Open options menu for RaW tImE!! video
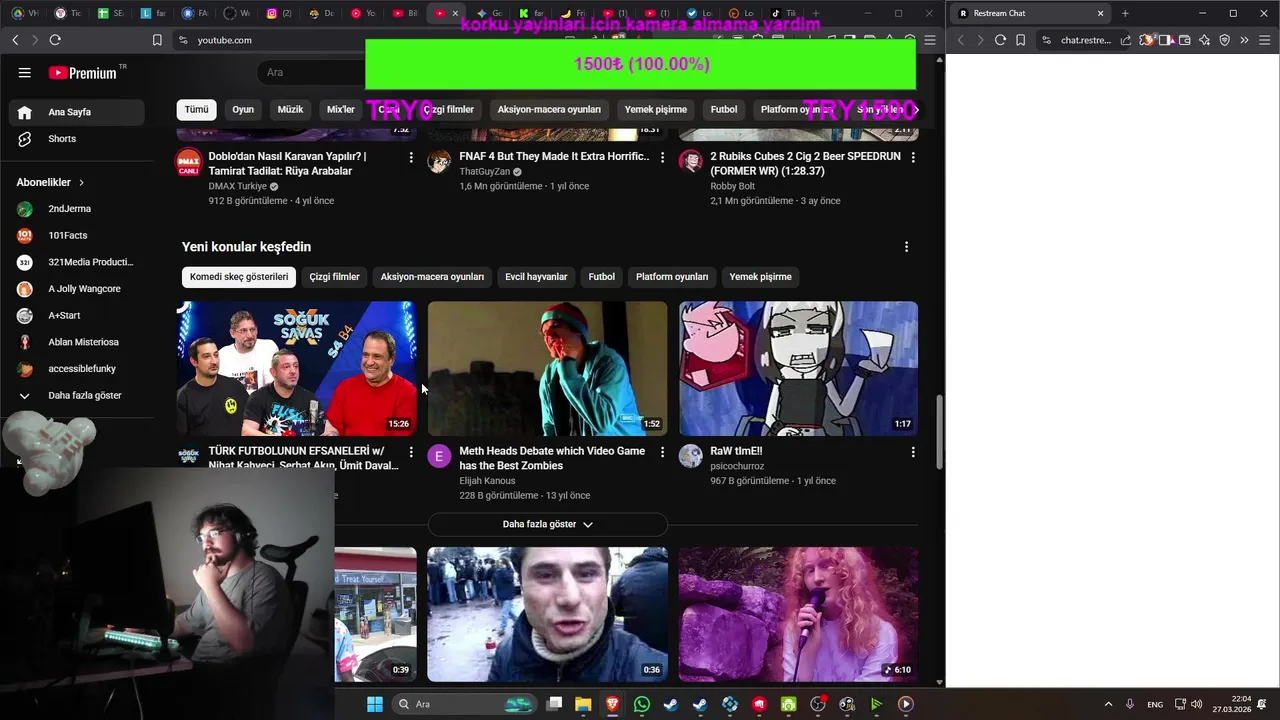The image size is (1280, 720). (913, 452)
